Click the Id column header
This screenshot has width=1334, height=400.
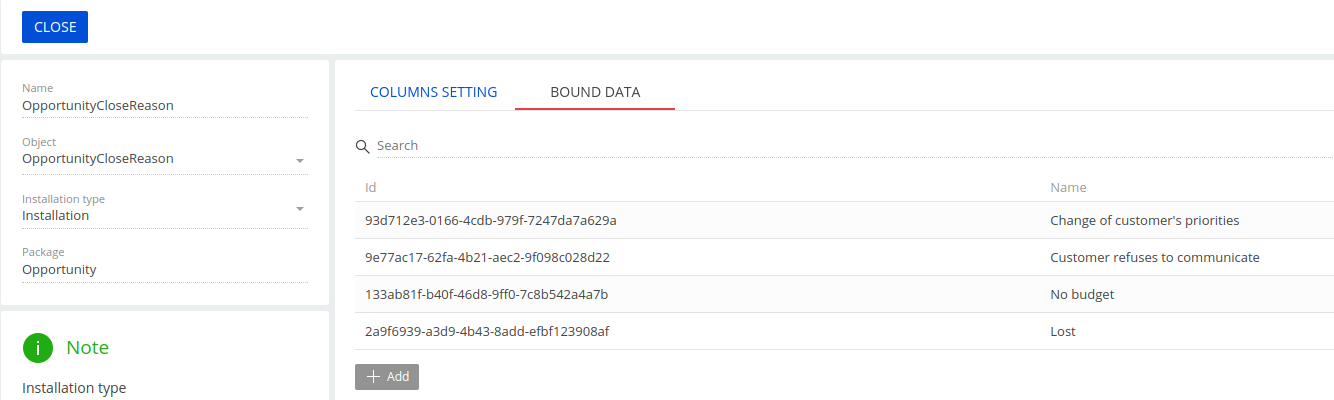click(x=370, y=187)
